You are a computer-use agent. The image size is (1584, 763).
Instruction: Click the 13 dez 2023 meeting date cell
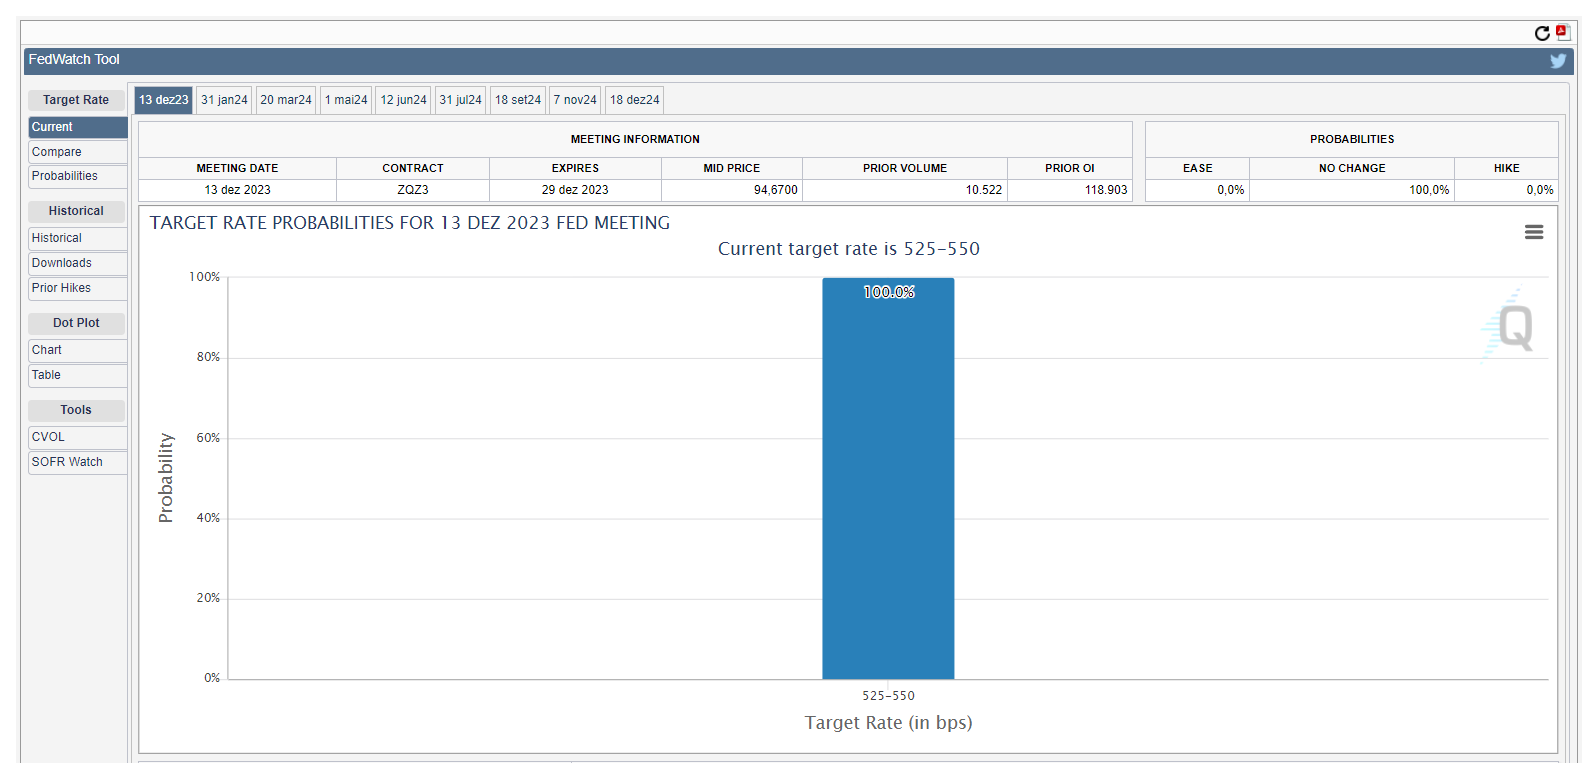click(x=238, y=190)
